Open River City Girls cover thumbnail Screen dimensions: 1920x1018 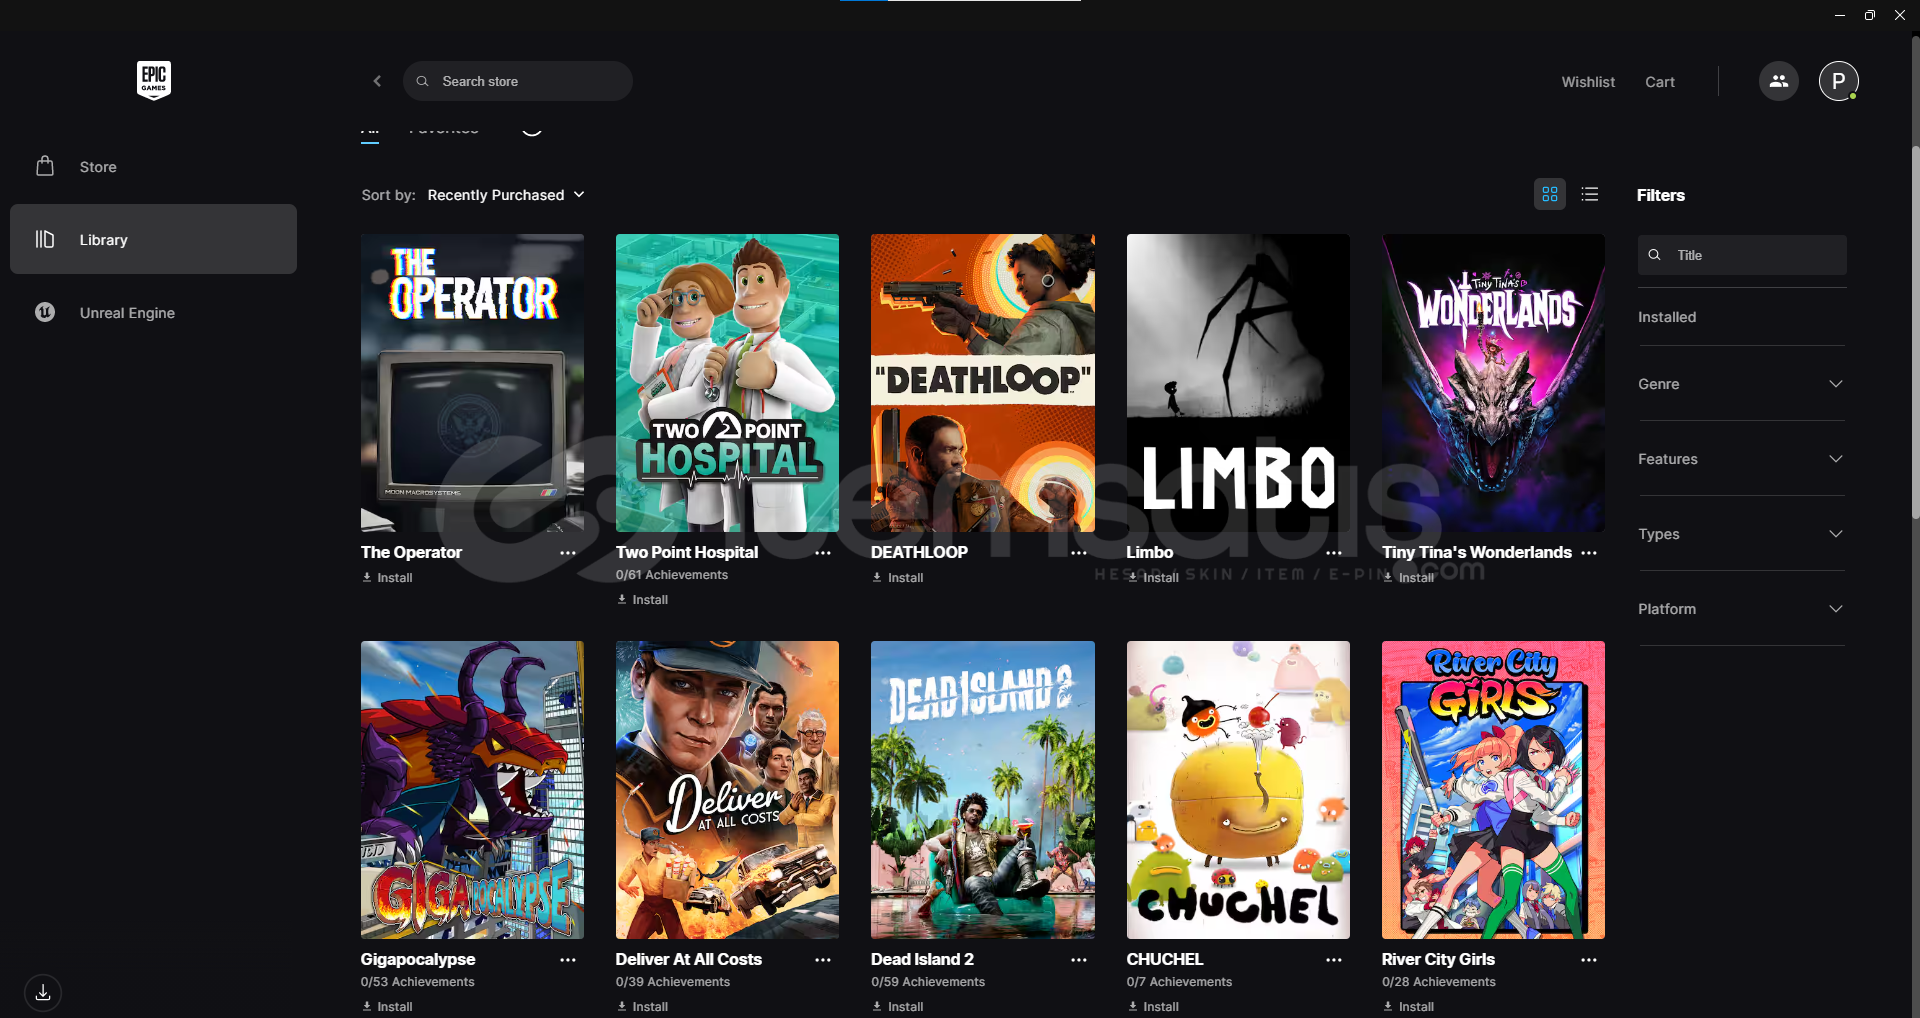click(x=1493, y=790)
